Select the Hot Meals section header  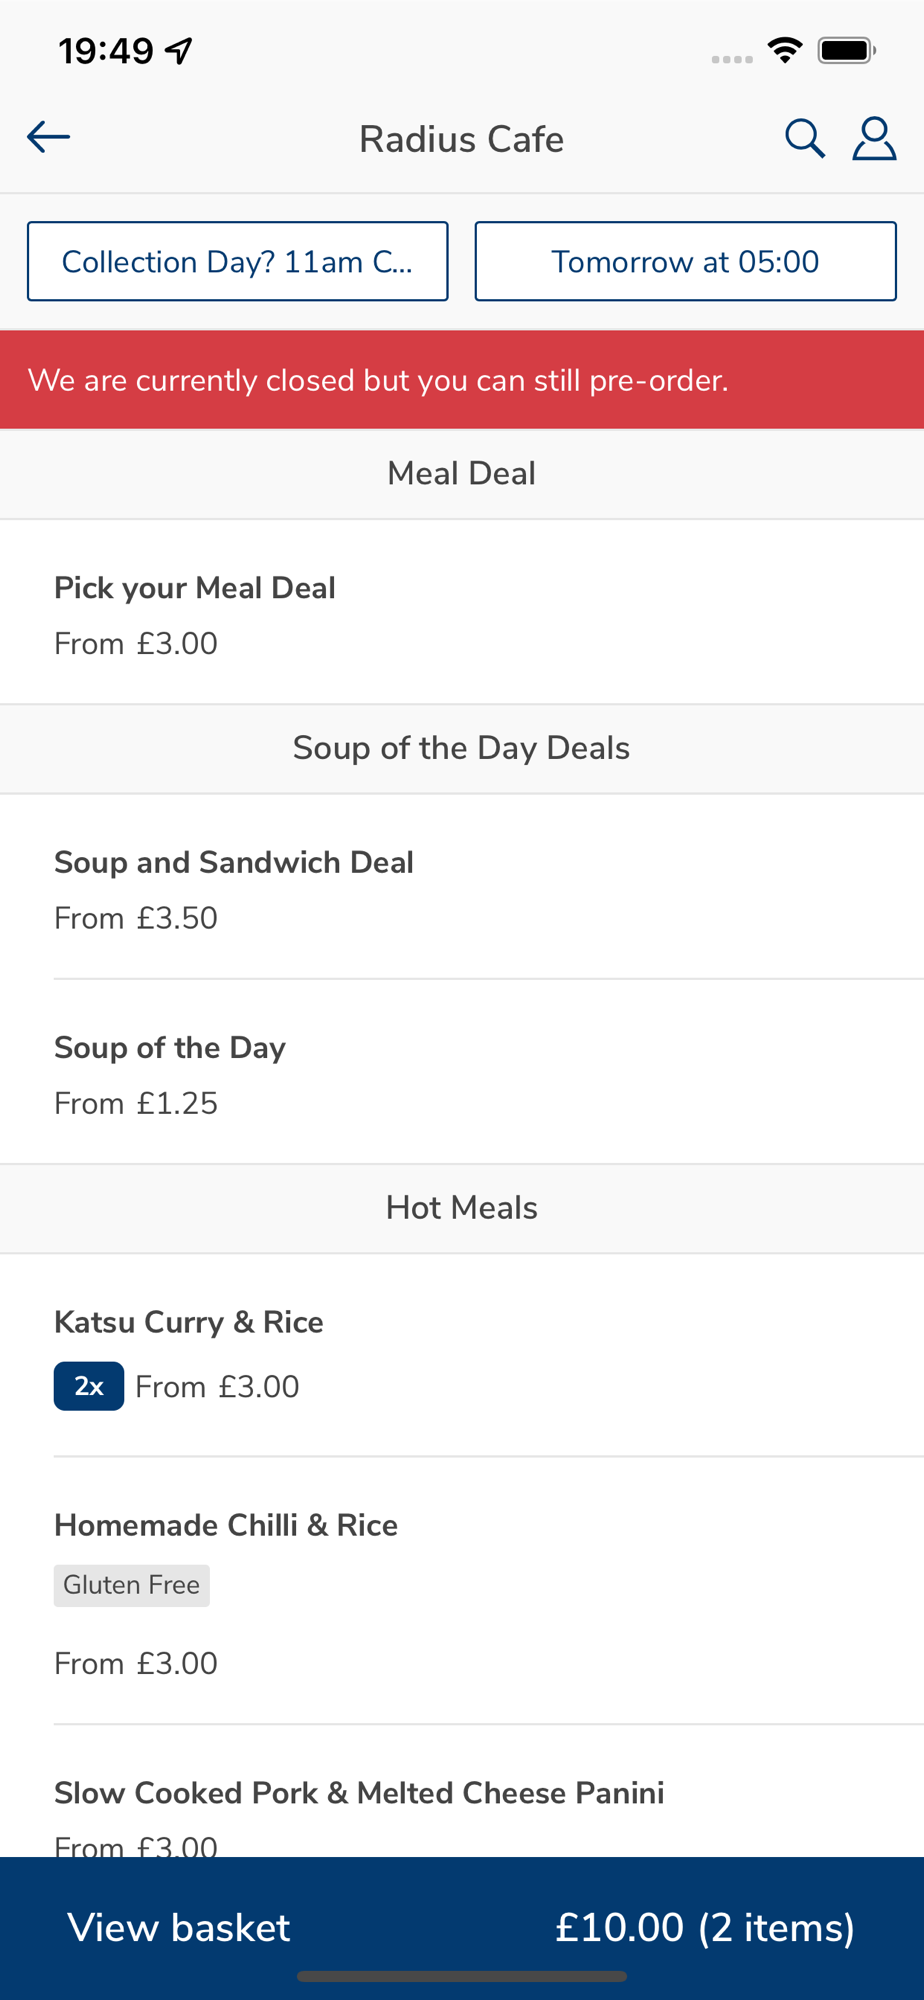[462, 1208]
